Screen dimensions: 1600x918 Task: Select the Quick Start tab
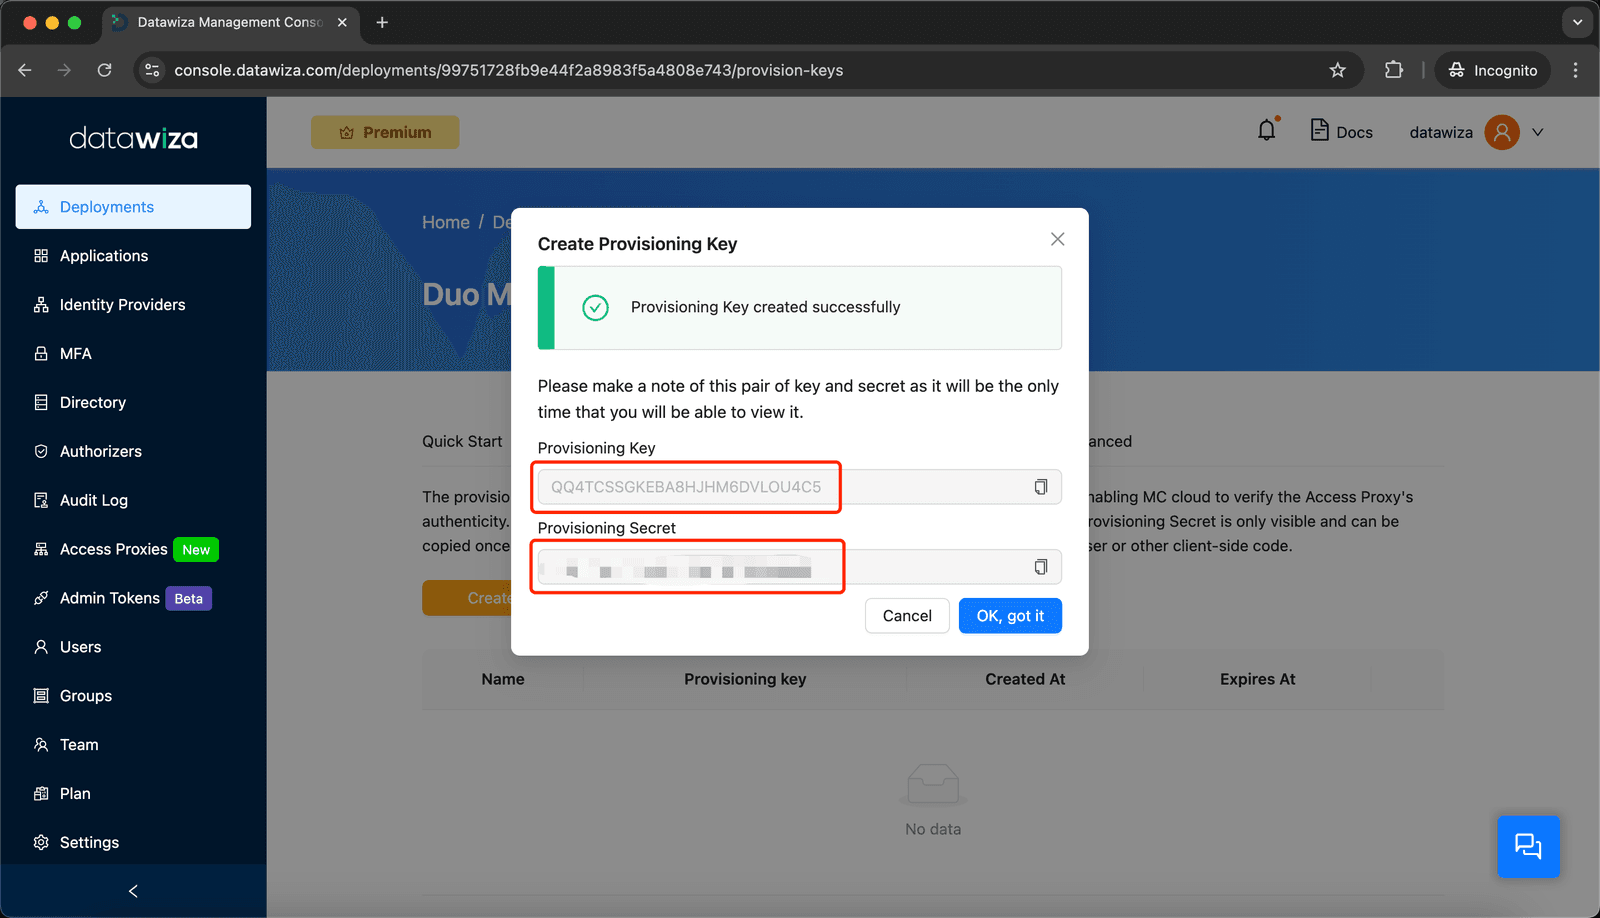(462, 441)
